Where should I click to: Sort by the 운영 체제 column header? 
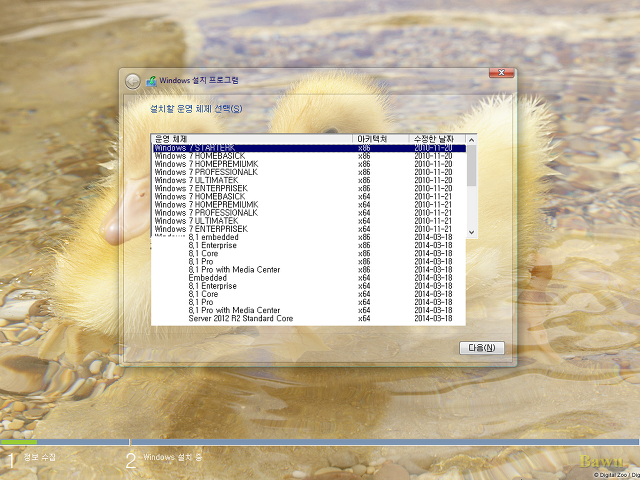252,139
